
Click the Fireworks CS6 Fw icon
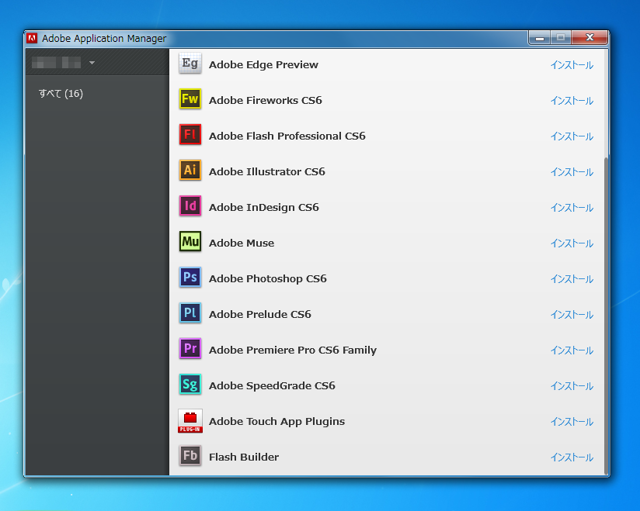click(x=190, y=99)
